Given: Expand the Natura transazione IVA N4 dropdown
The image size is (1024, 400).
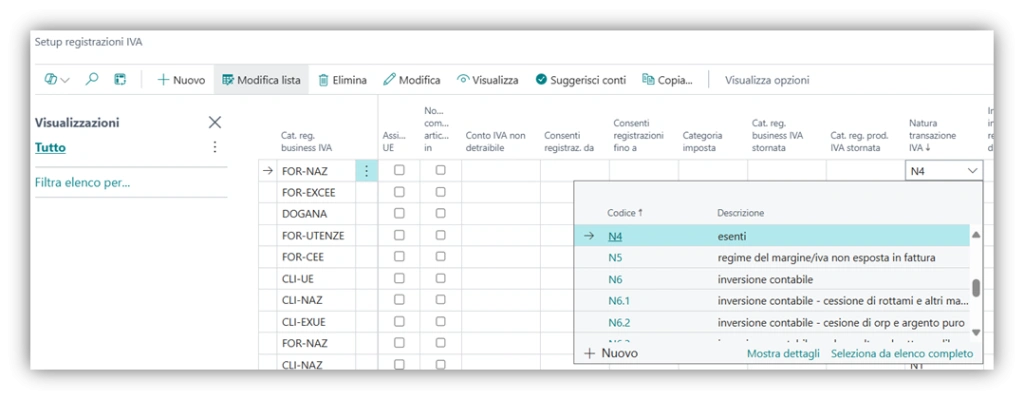Looking at the screenshot, I should coord(973,171).
